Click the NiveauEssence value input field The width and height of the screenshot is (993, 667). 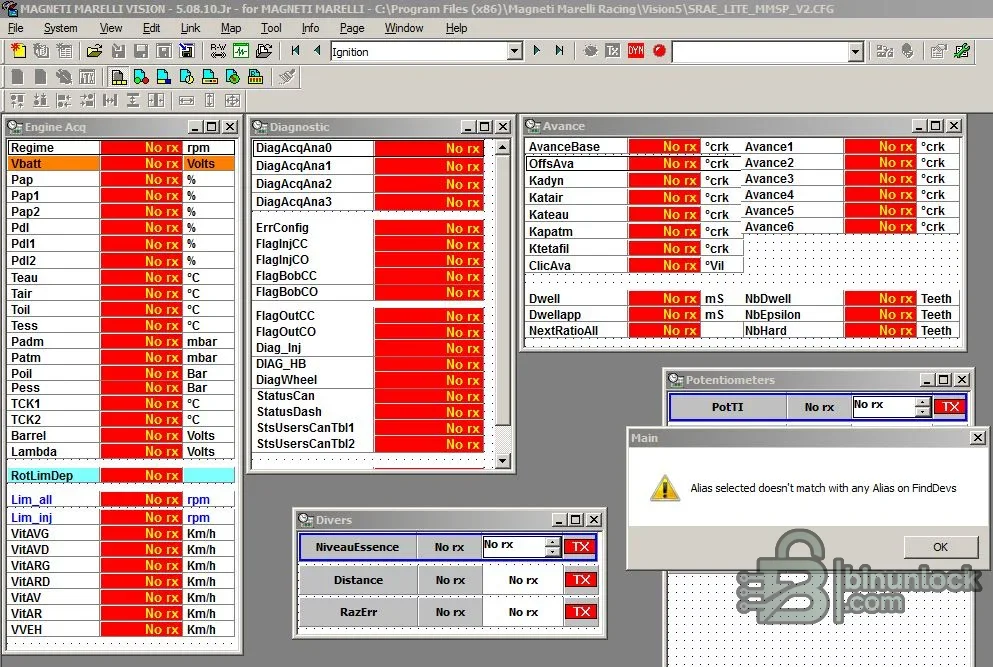click(514, 547)
